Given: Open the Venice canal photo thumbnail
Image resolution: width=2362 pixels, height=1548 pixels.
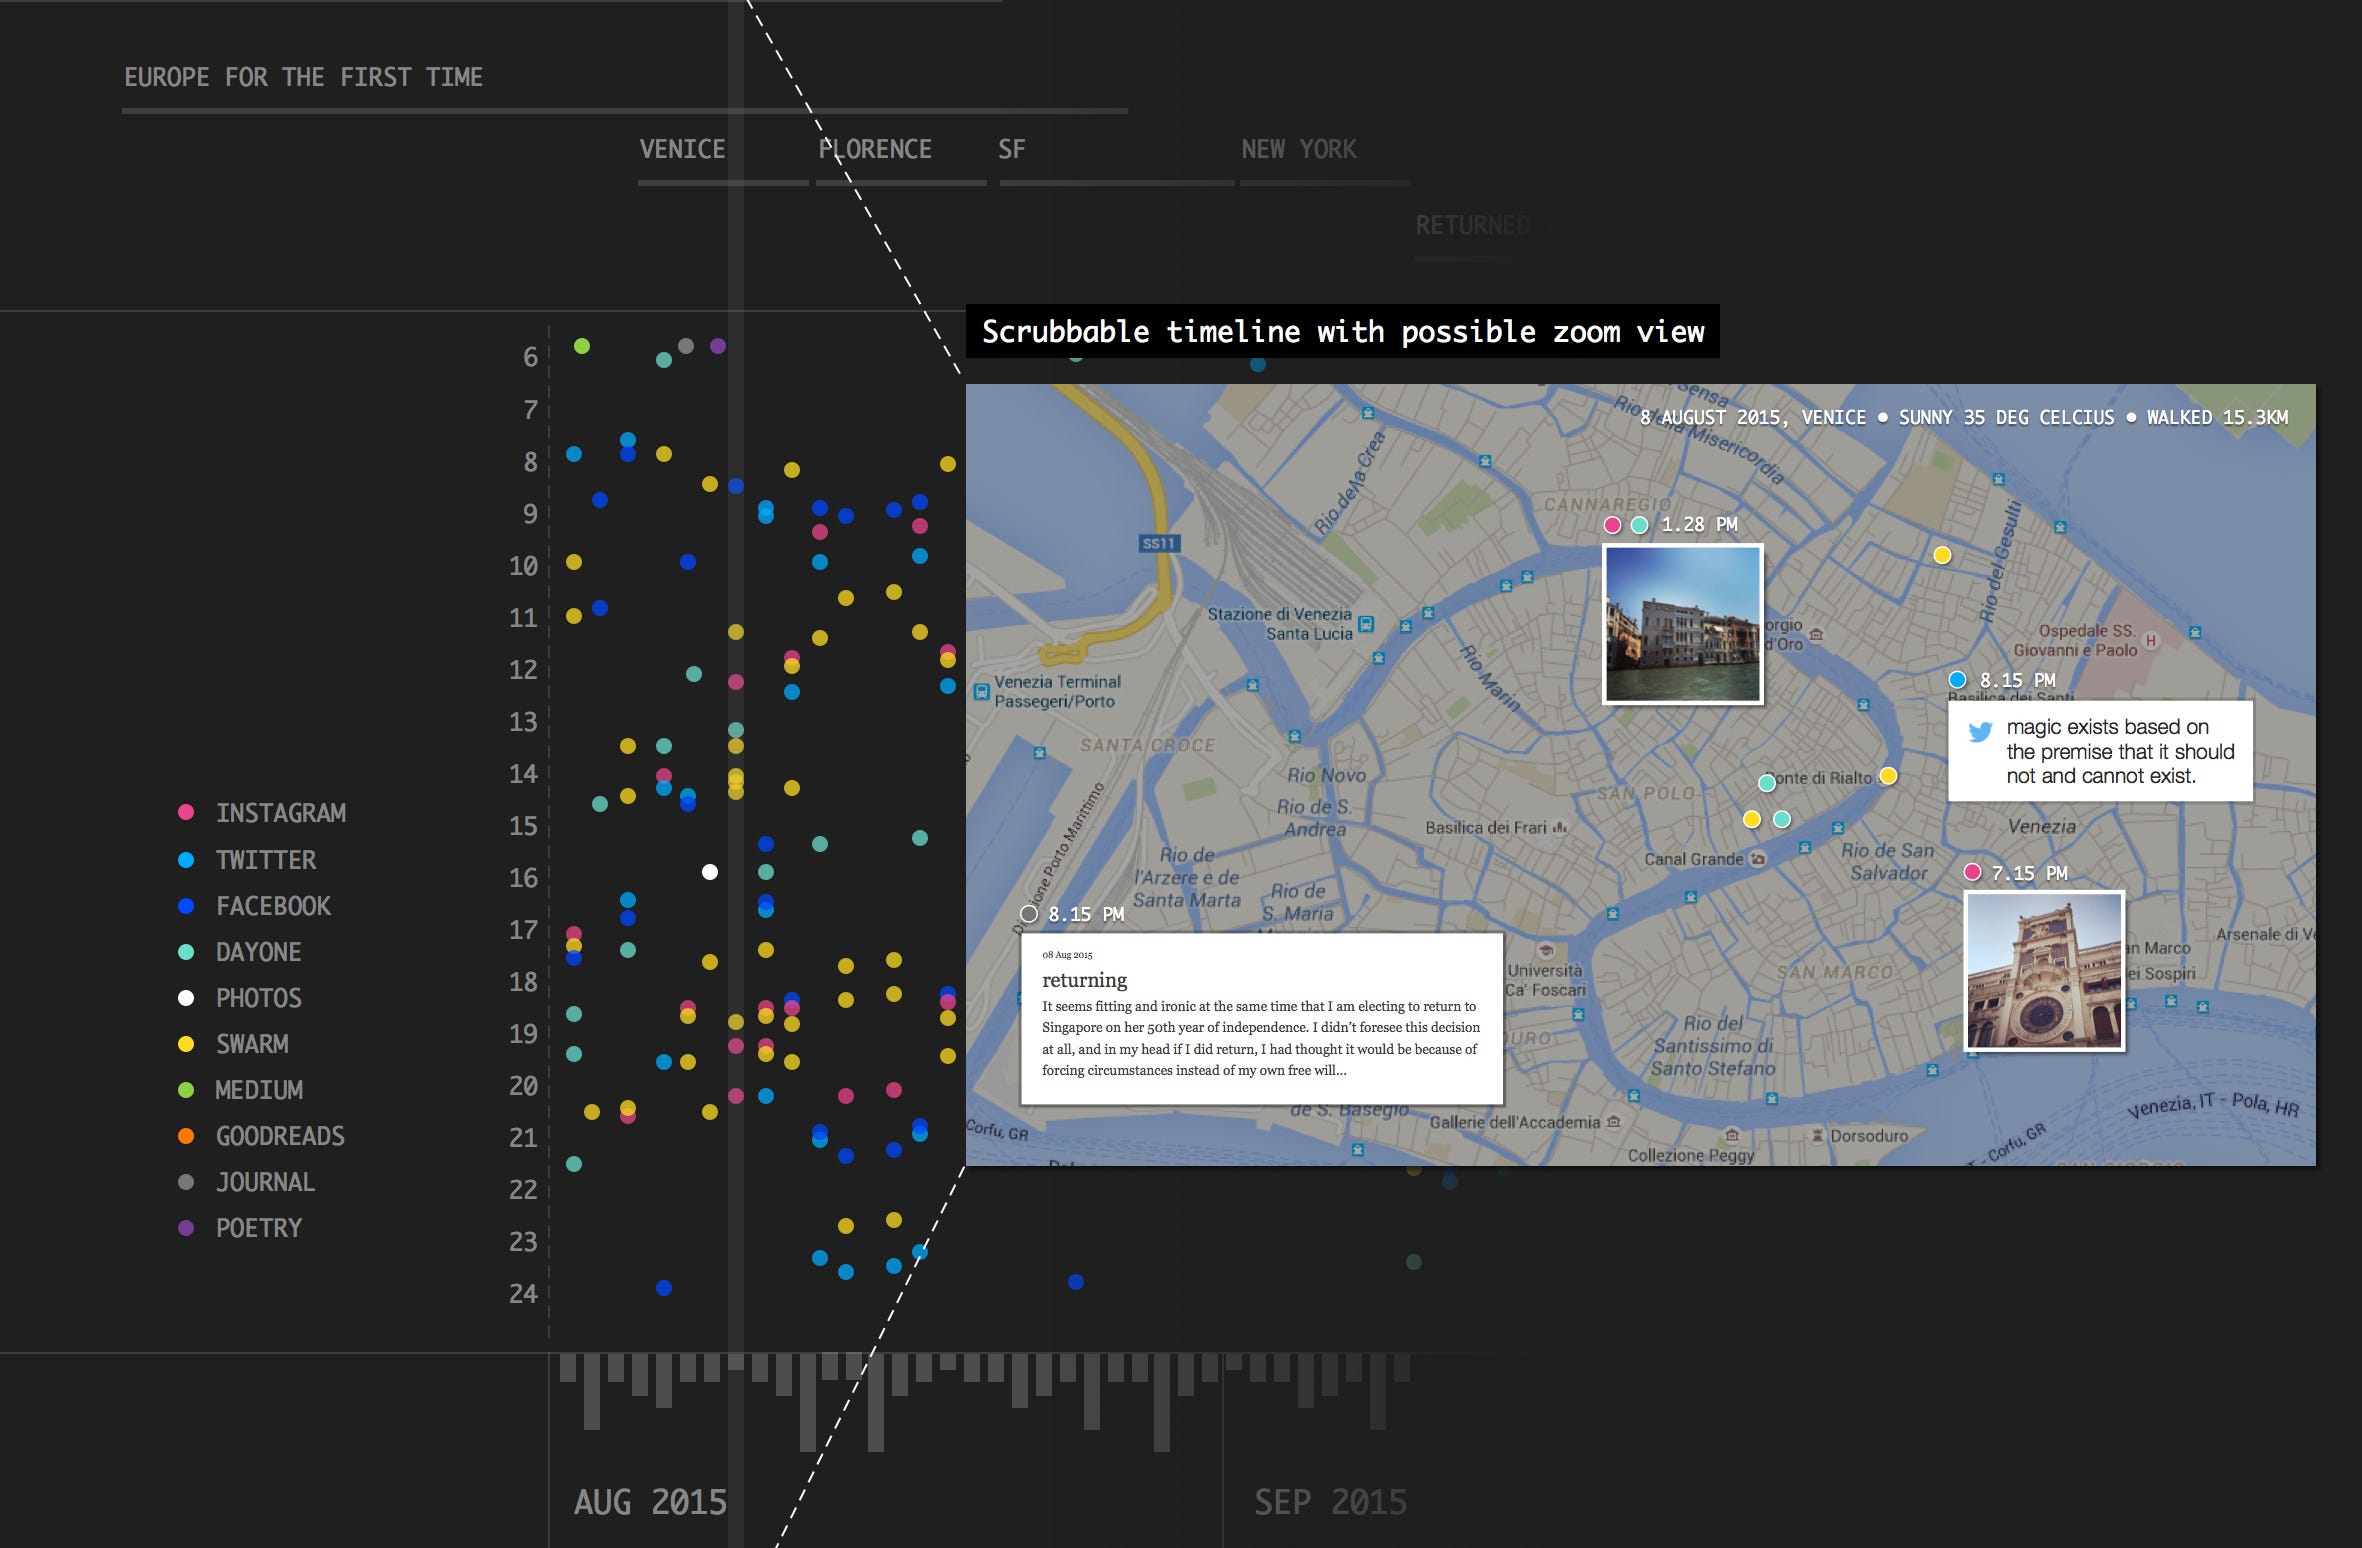Looking at the screenshot, I should coord(1682,624).
